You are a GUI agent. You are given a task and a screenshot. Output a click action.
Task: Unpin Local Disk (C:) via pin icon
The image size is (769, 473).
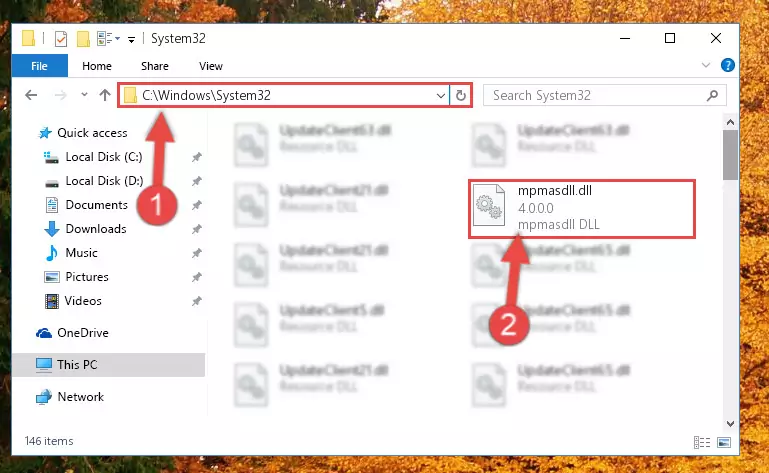pos(197,157)
